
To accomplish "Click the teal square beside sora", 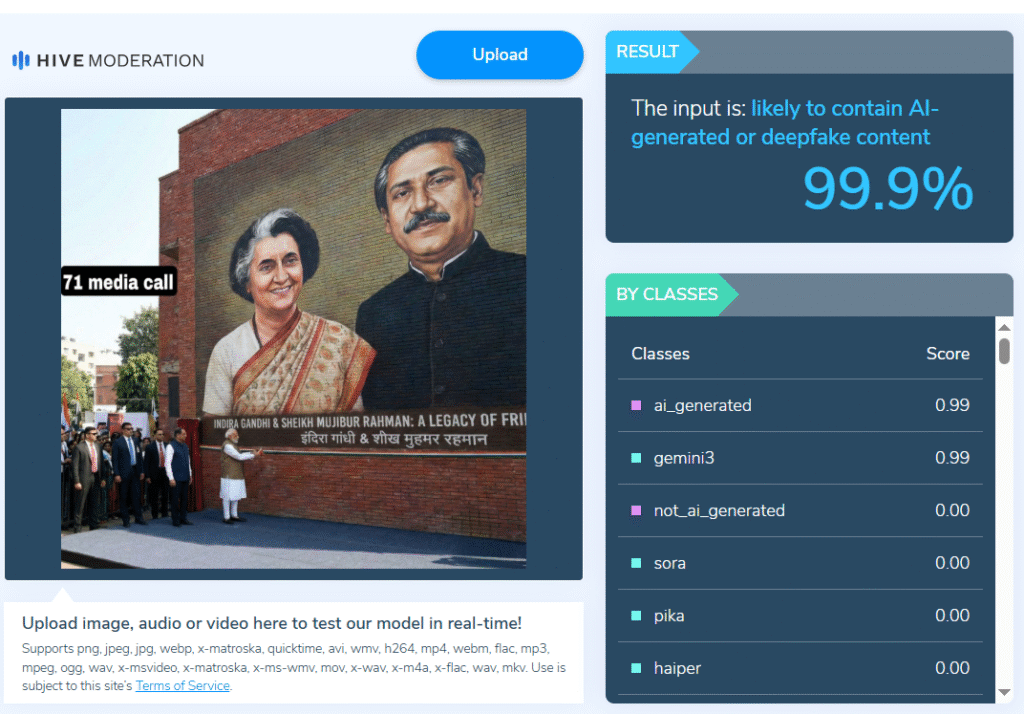I will click(636, 563).
